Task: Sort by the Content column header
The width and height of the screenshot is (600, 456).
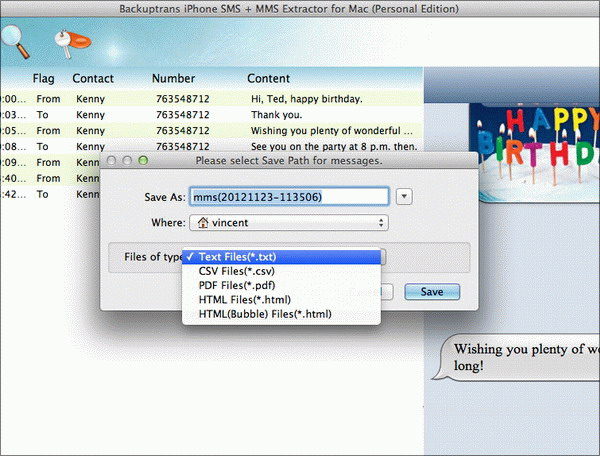Action: coord(268,78)
